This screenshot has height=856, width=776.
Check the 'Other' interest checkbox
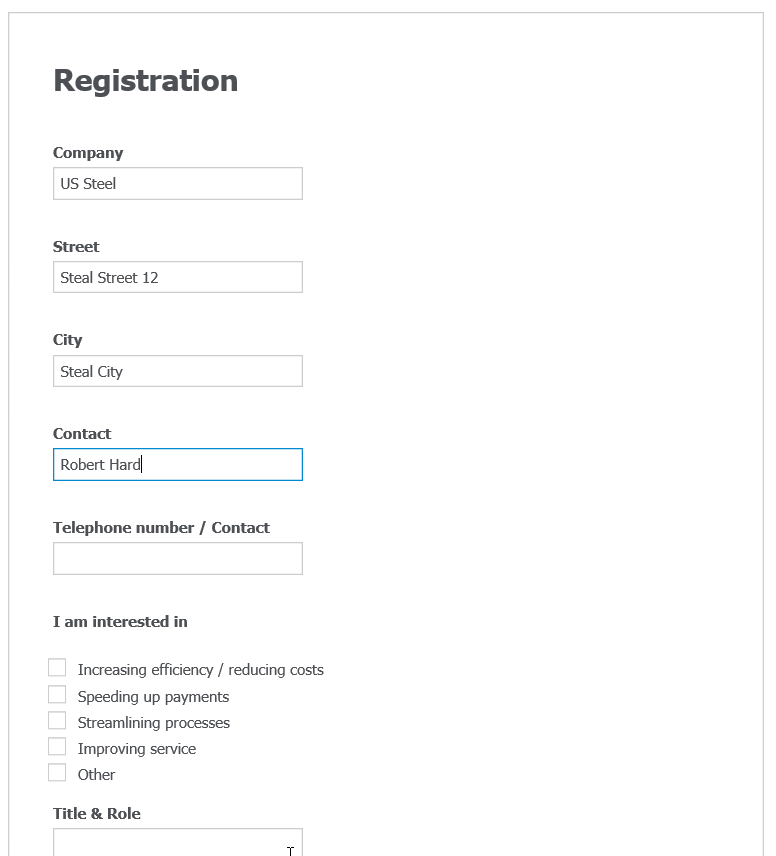click(x=57, y=770)
